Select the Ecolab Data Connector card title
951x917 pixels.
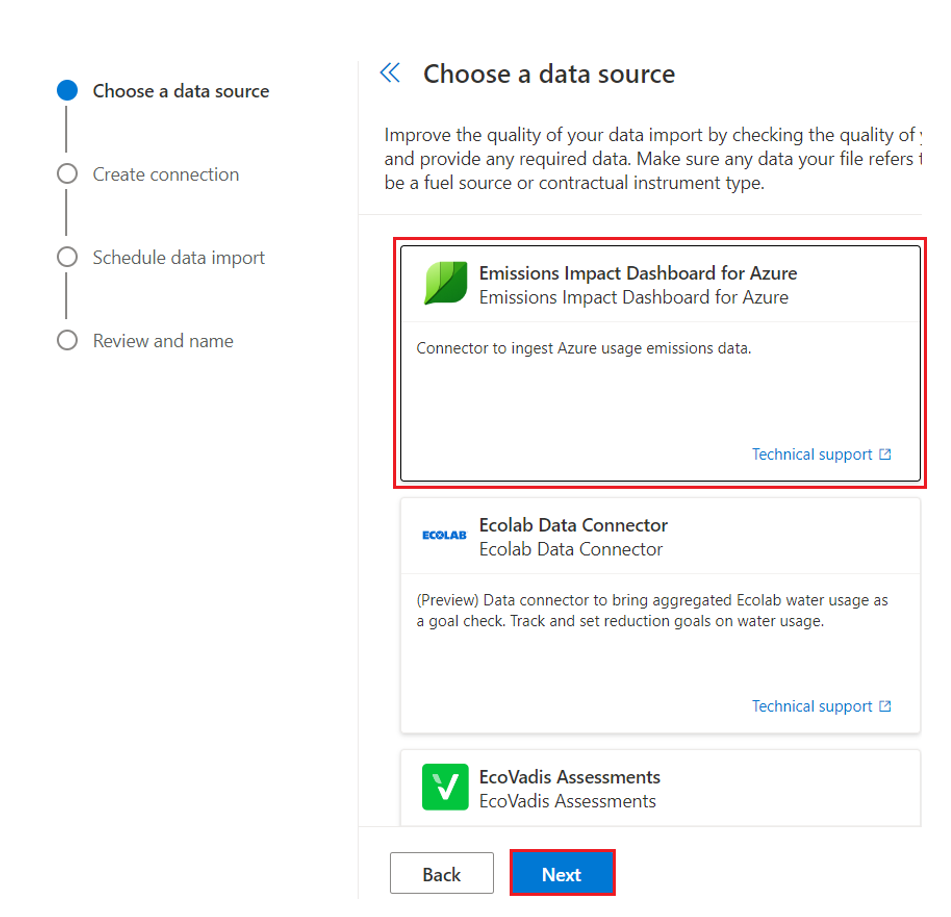coord(573,525)
